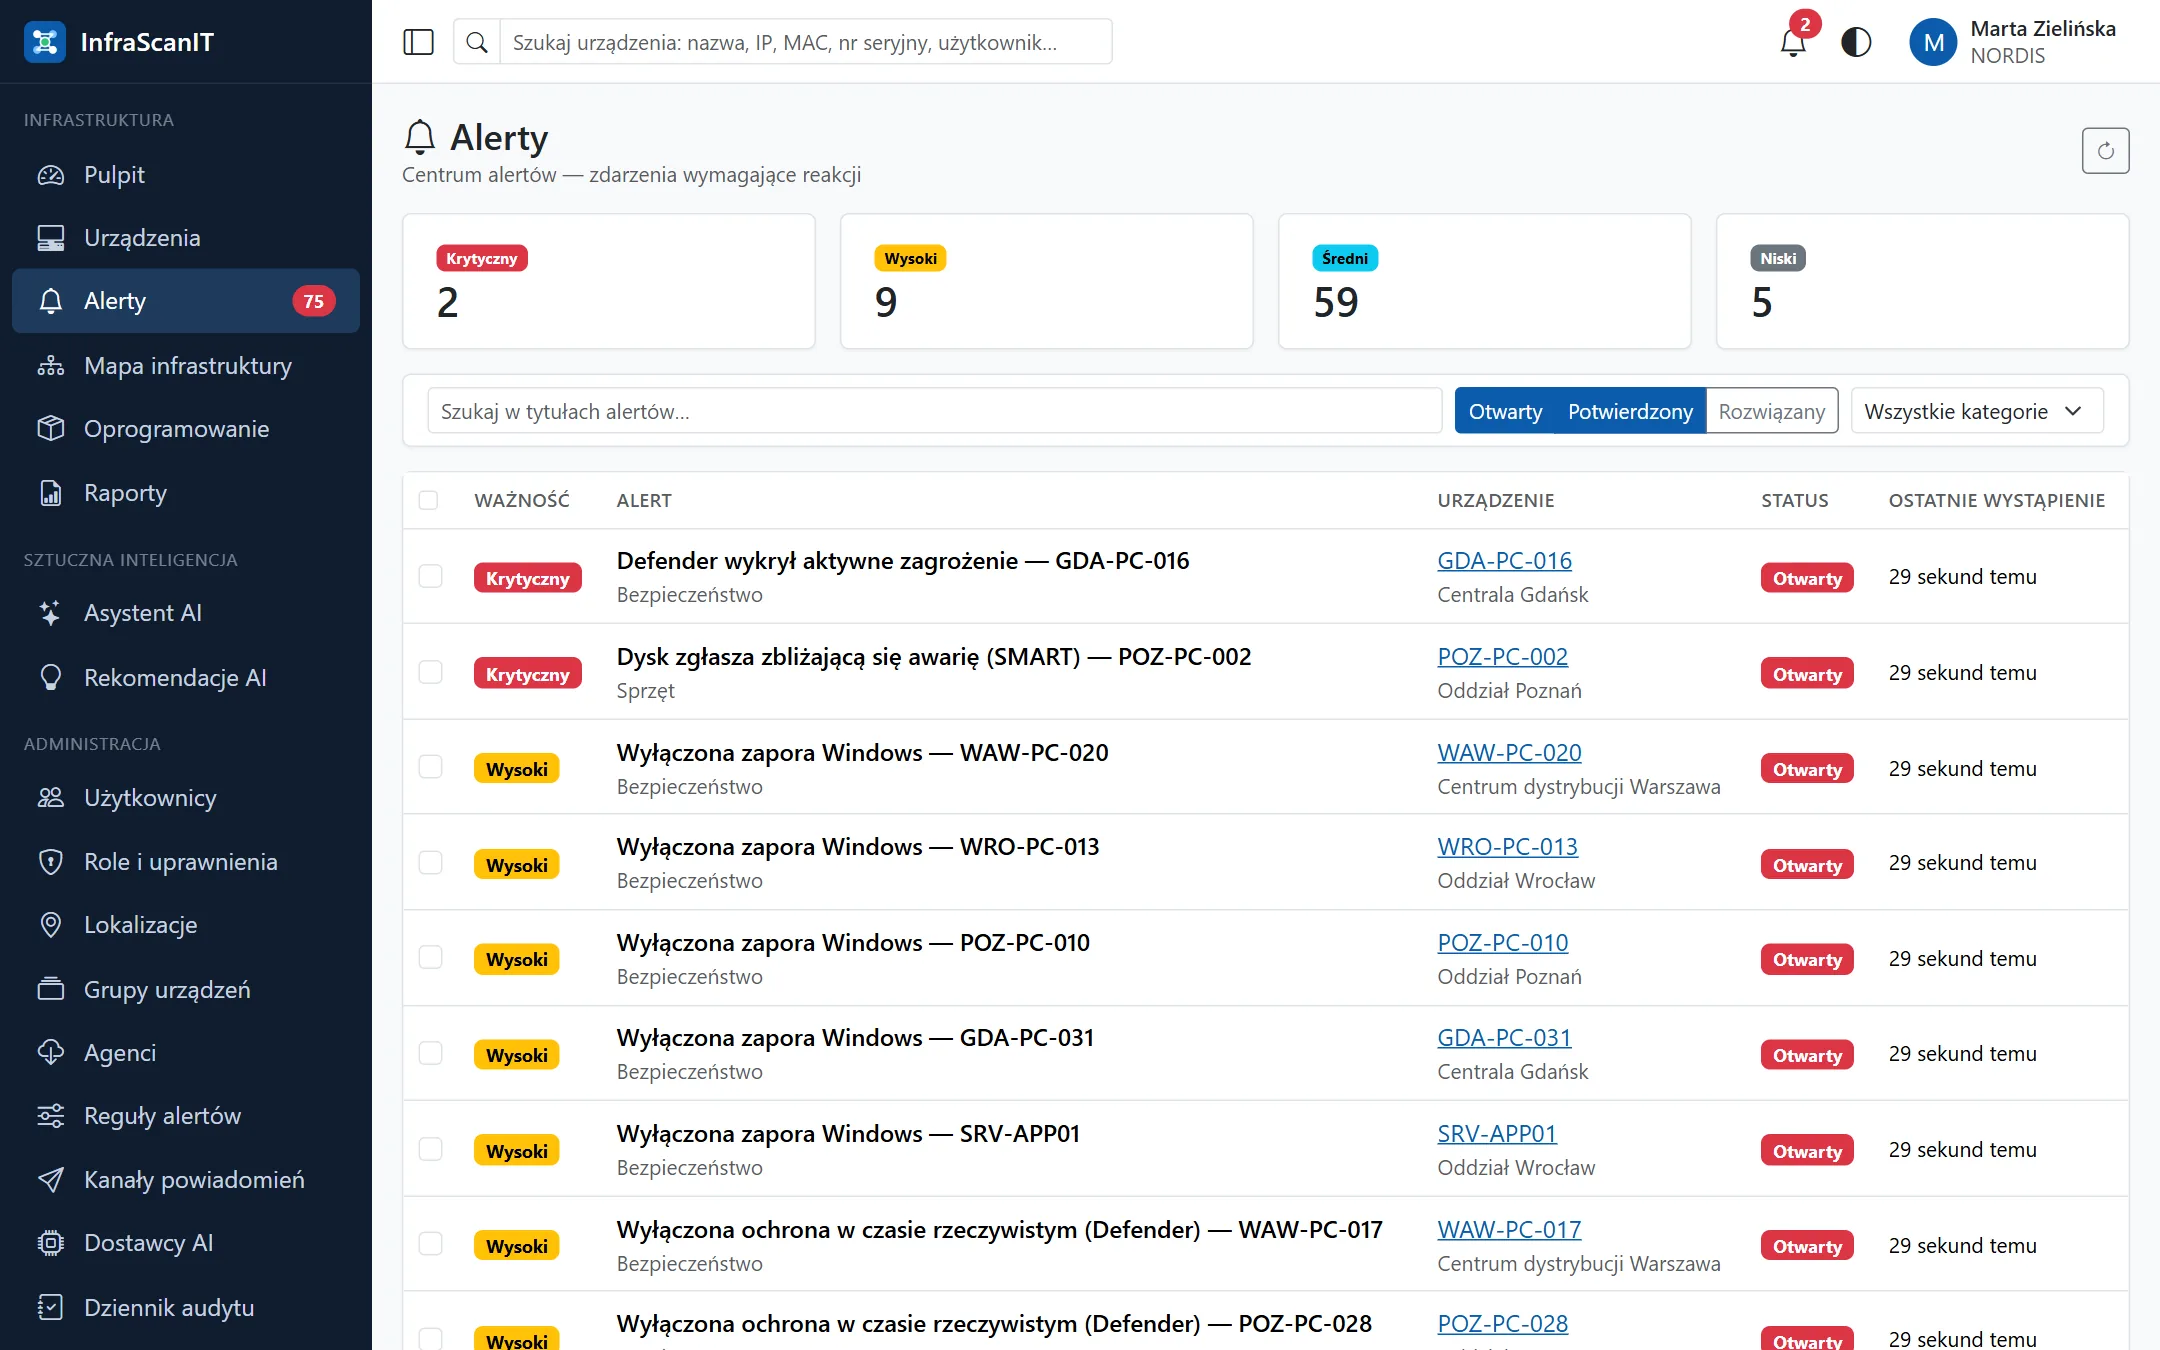The width and height of the screenshot is (2160, 1350).
Task: Open Reguły alertów sliders item
Action: (x=186, y=1116)
